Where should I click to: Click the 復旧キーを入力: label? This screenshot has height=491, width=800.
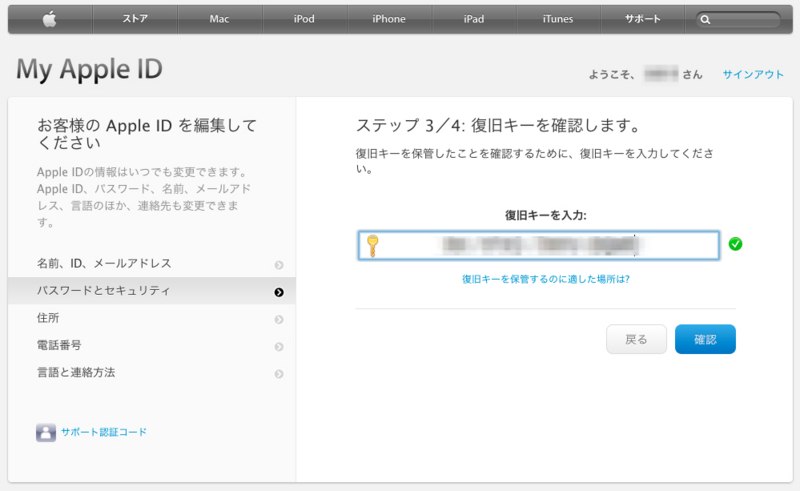click(x=546, y=215)
